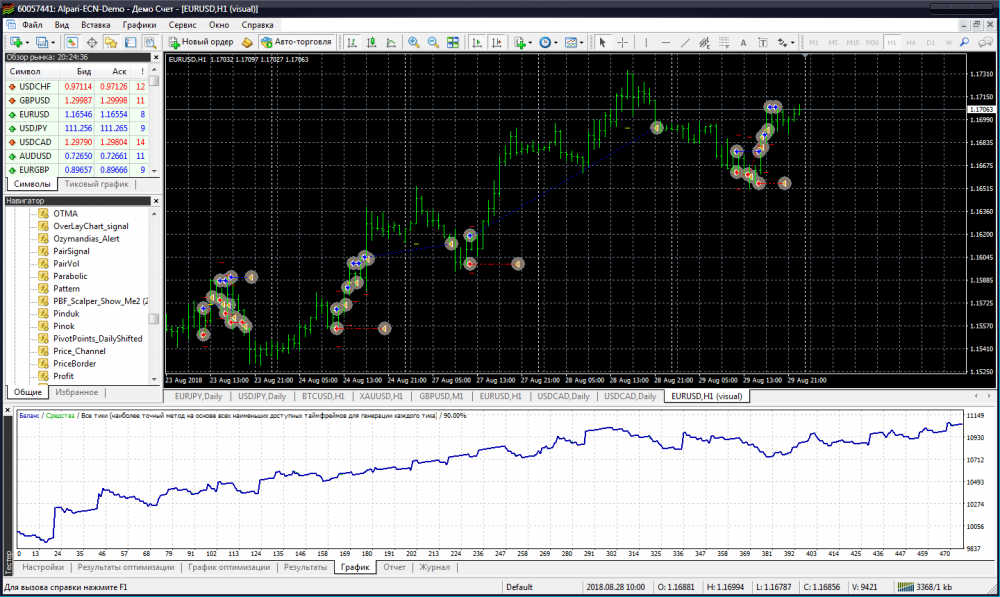Zoom in on the chart

[x=413, y=42]
